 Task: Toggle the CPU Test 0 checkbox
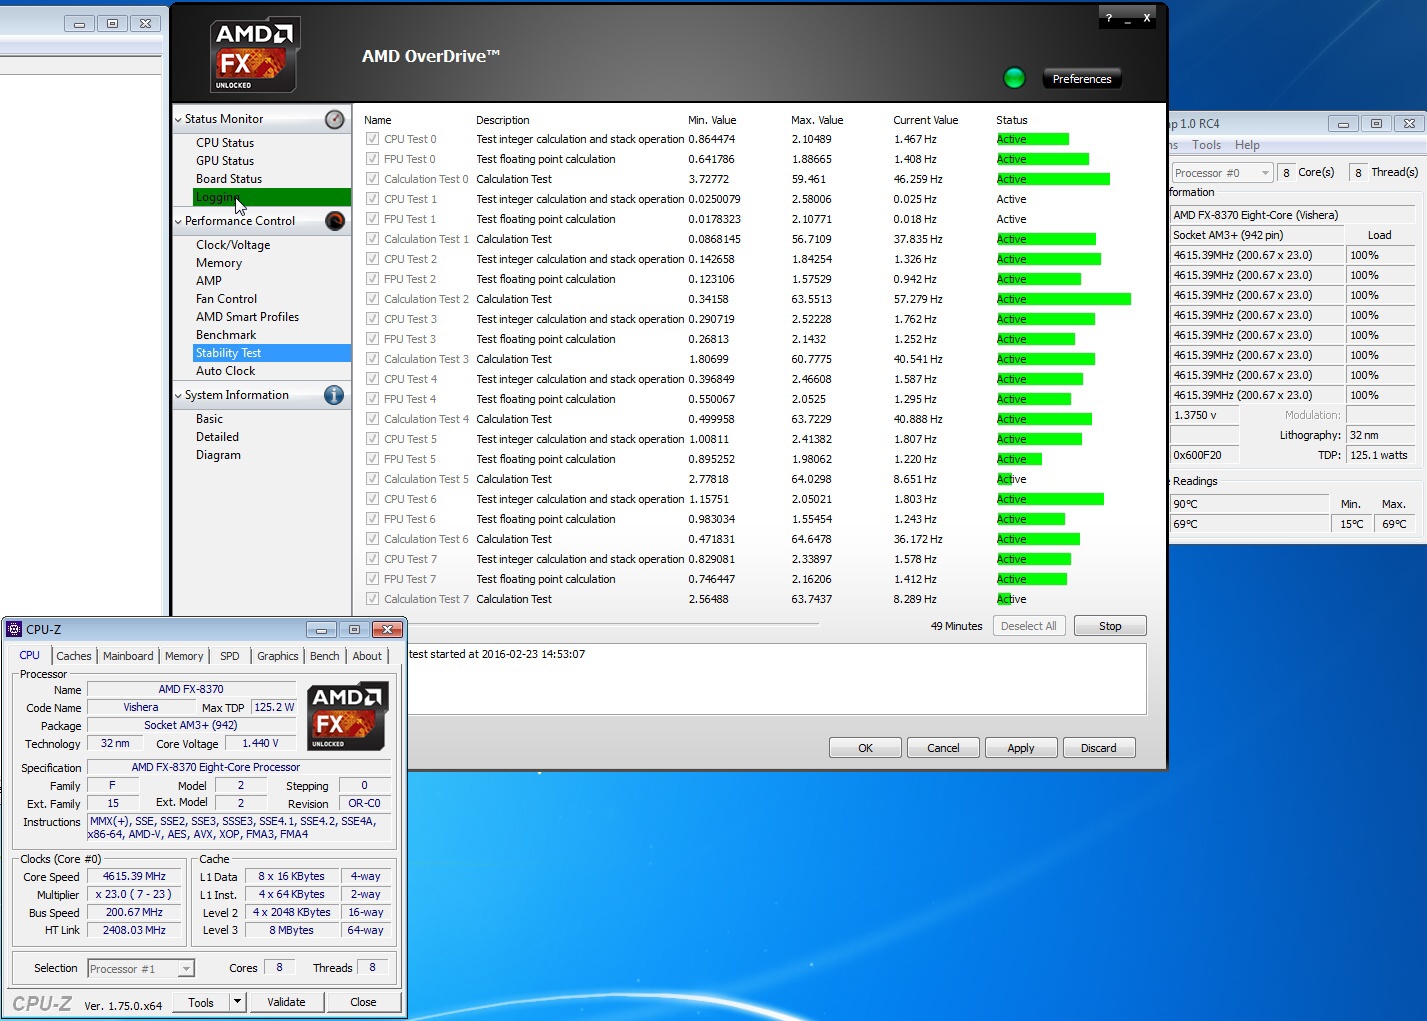[372, 139]
